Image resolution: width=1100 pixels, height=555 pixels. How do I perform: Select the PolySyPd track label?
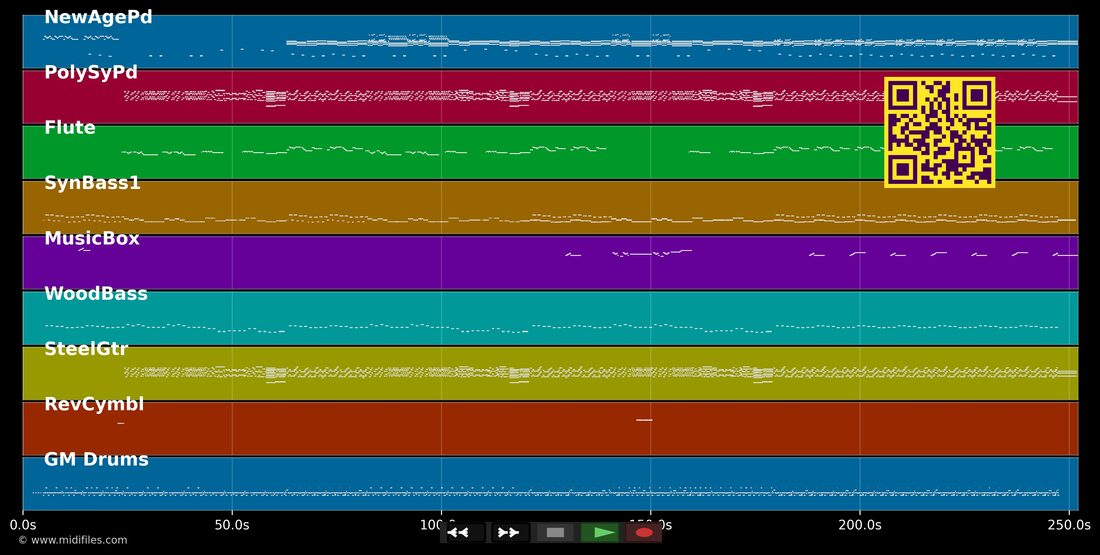[x=90, y=73]
